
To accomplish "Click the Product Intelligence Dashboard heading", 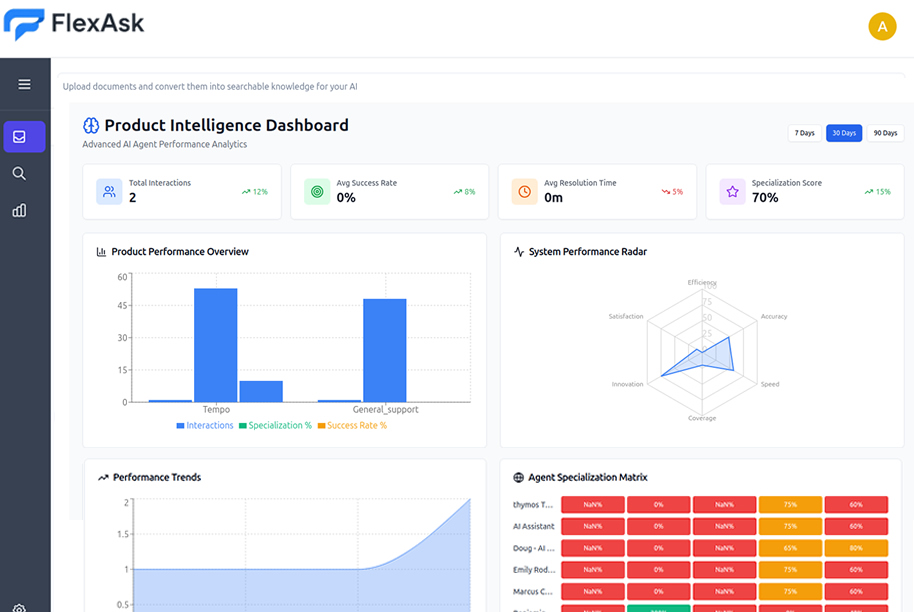I will pos(227,125).
